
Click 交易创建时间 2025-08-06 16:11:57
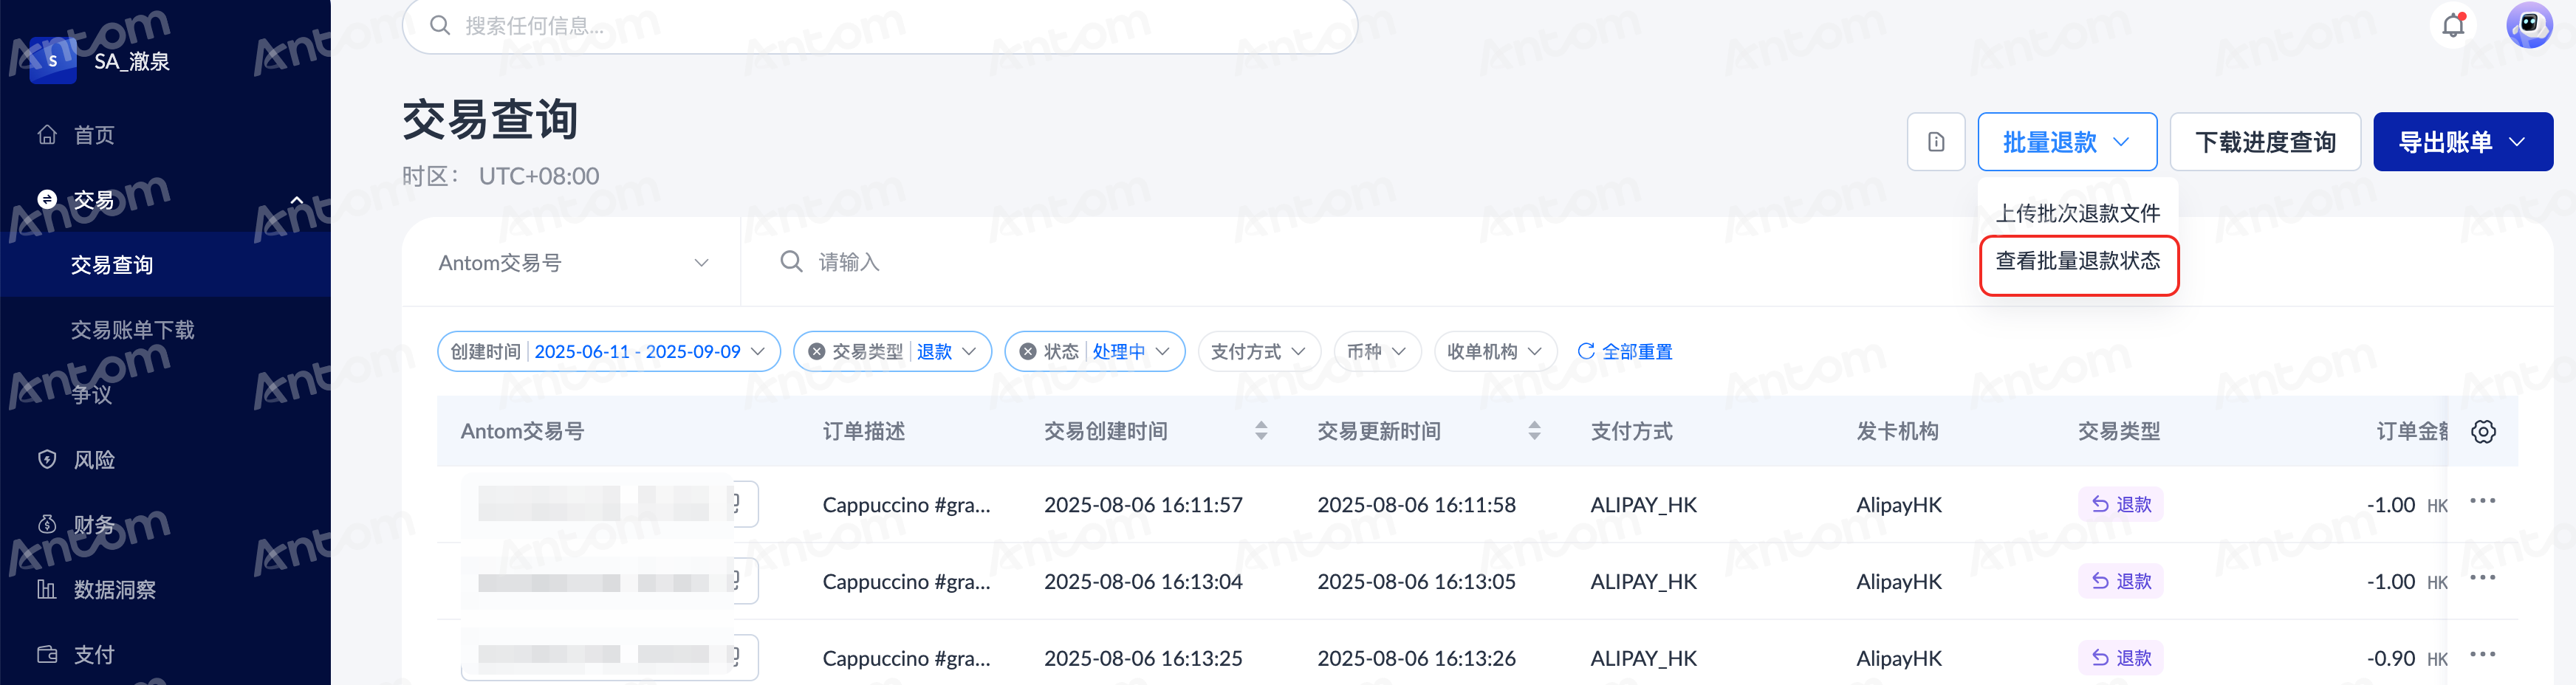point(1143,505)
